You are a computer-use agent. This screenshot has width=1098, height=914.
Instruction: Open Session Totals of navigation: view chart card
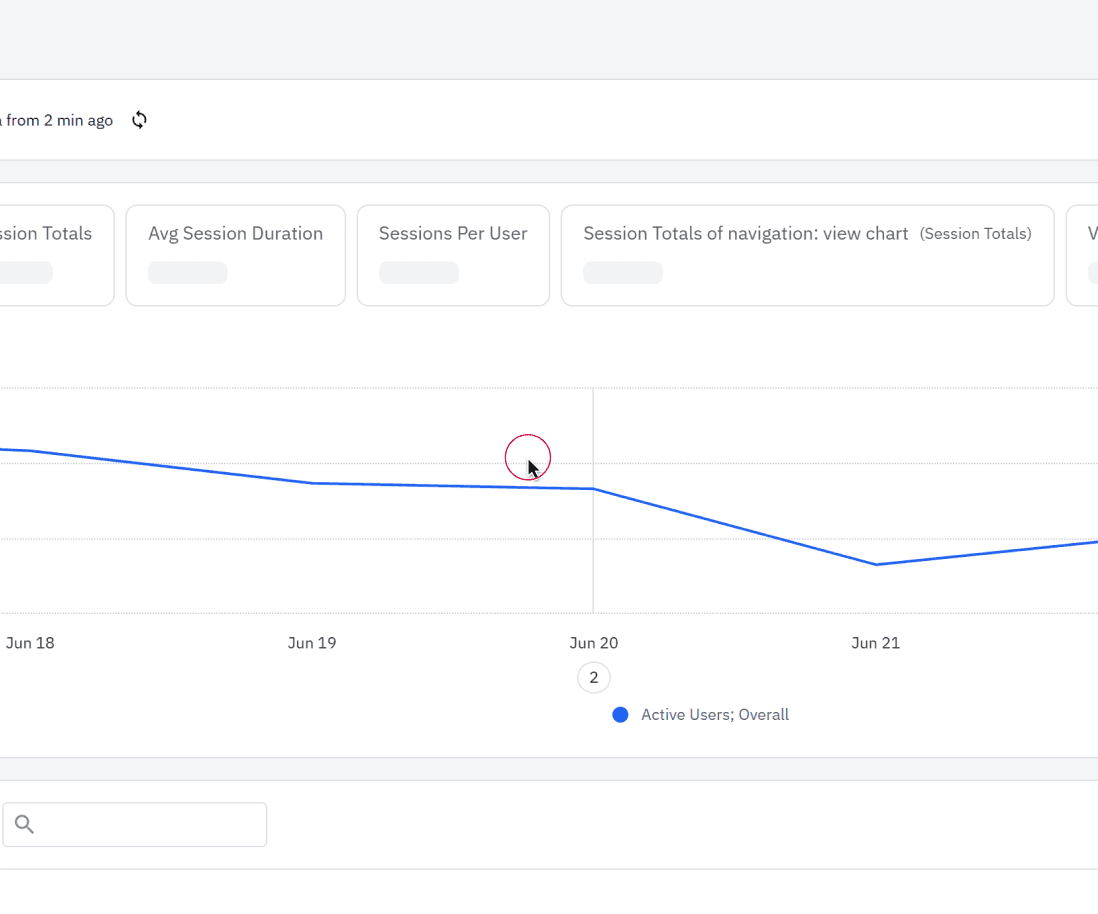(x=807, y=255)
